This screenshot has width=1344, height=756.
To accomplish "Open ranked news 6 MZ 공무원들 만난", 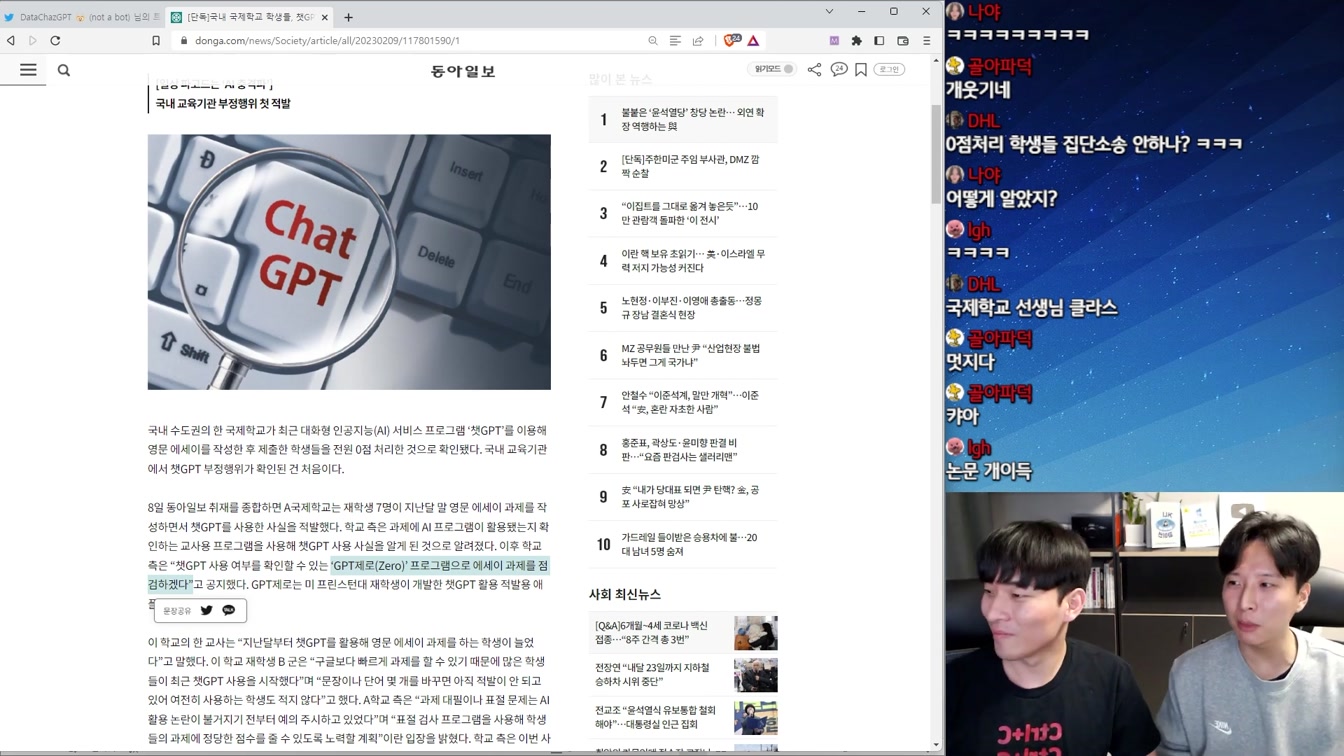I will pos(683,355).
